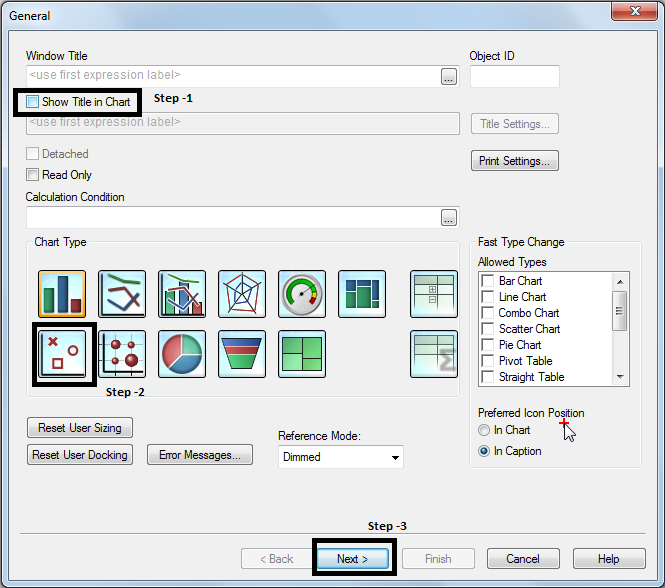Pick the Radar Chart type icon
This screenshot has width=665, height=588.
pyautogui.click(x=242, y=294)
